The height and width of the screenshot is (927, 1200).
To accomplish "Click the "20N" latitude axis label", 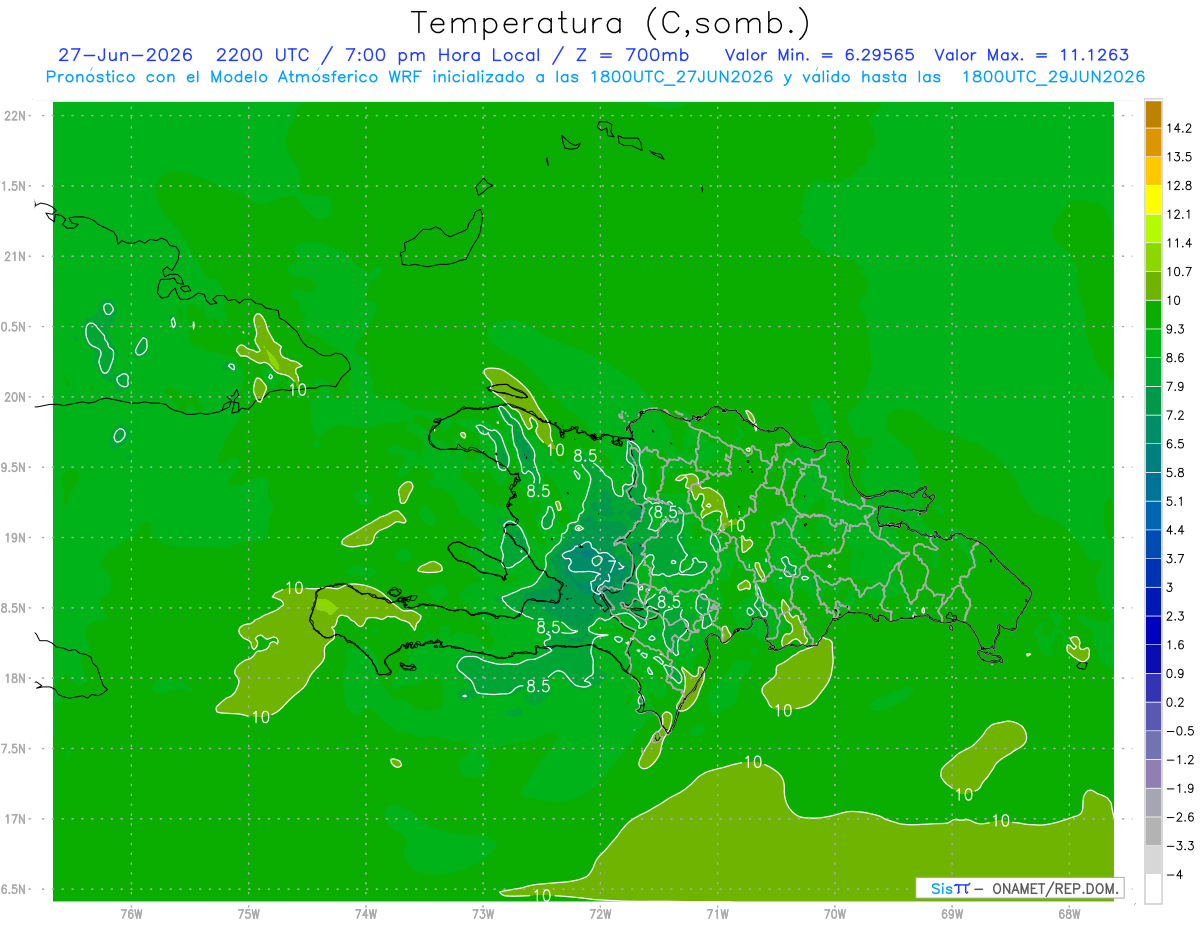I will click(17, 397).
